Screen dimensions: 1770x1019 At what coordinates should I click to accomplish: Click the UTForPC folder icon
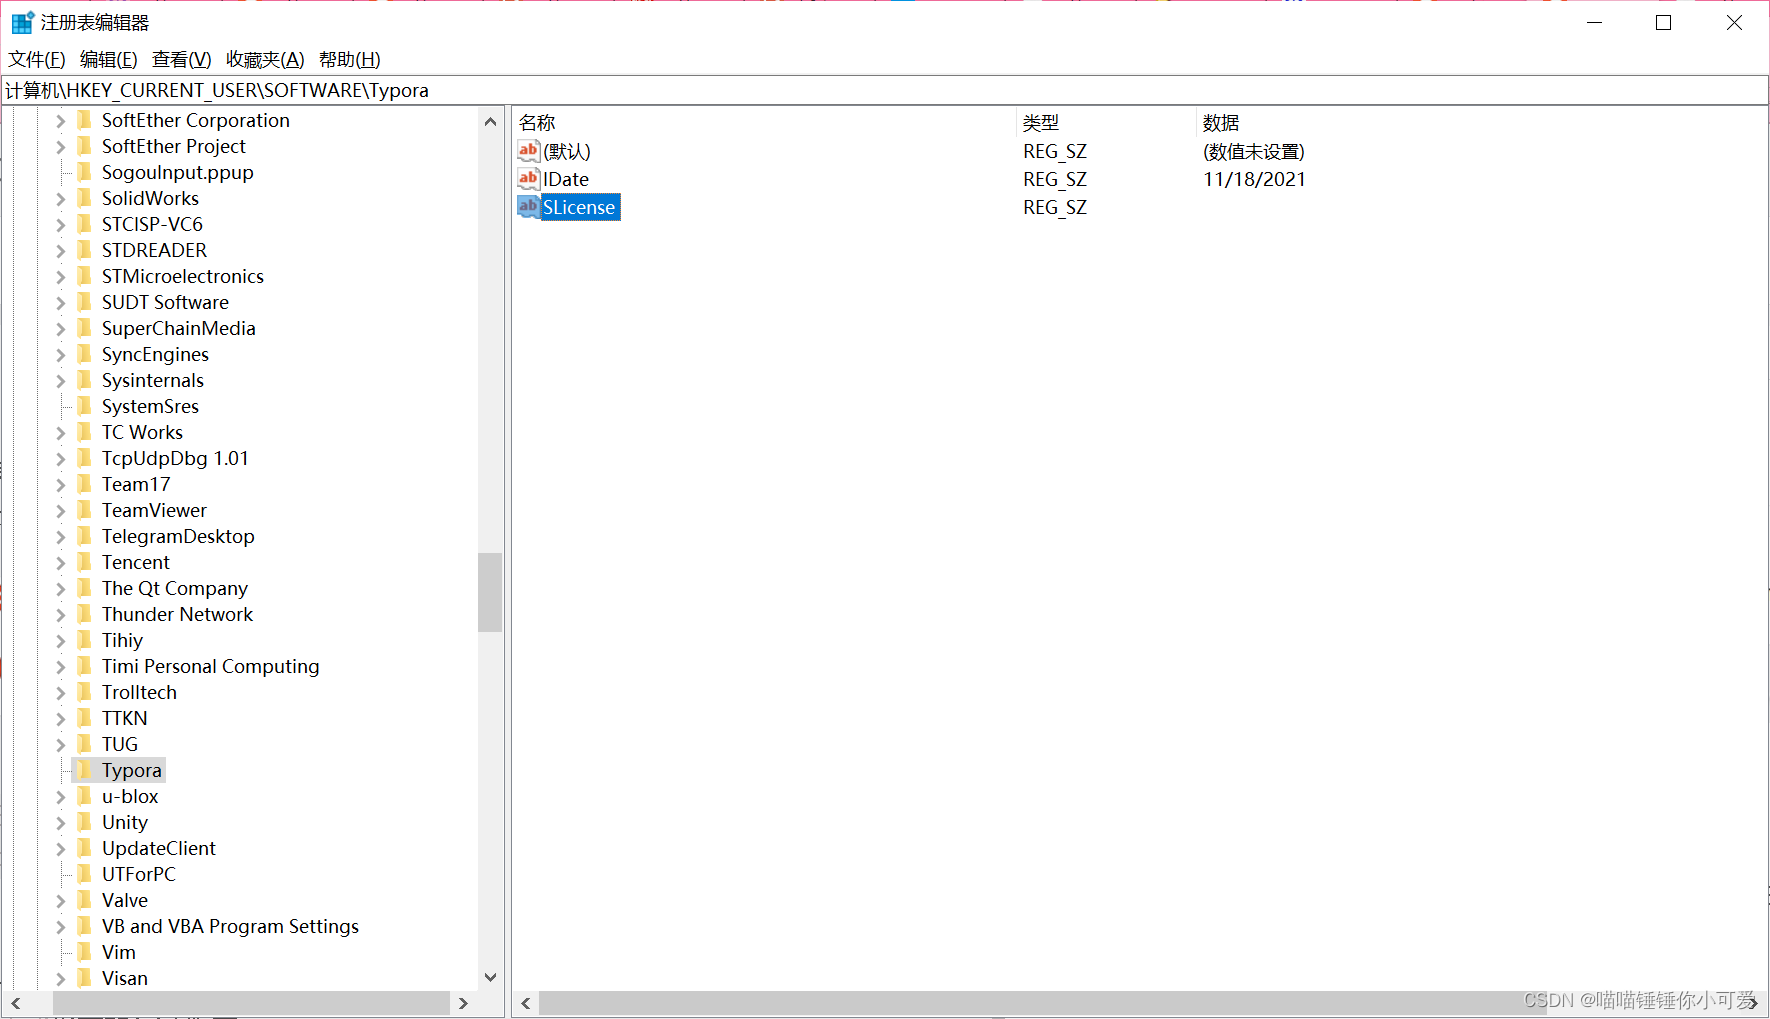click(85, 873)
